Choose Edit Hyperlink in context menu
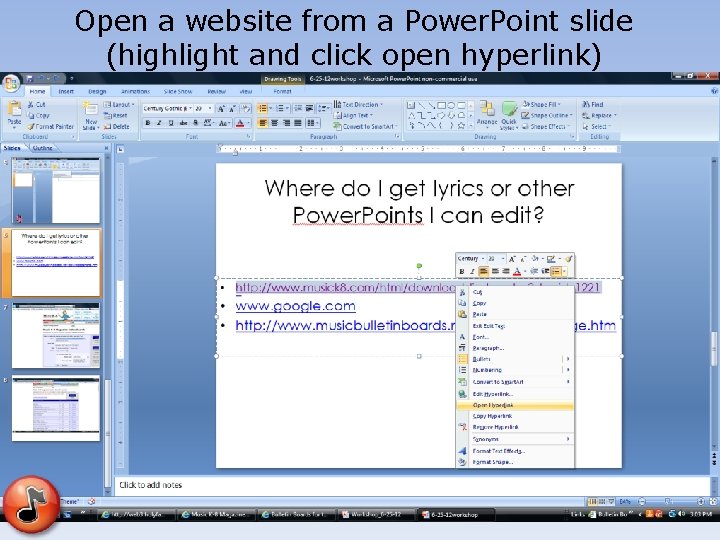The image size is (720, 540). pyautogui.click(x=515, y=394)
